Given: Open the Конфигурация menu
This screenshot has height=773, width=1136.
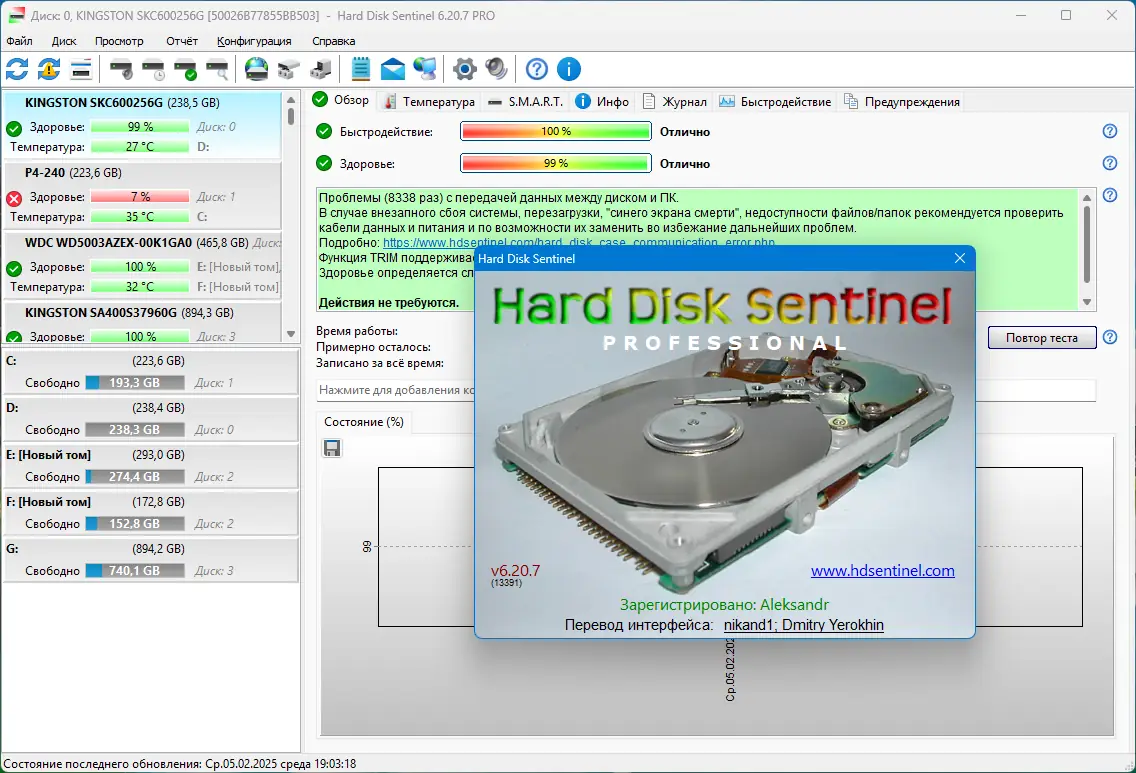Looking at the screenshot, I should (254, 42).
